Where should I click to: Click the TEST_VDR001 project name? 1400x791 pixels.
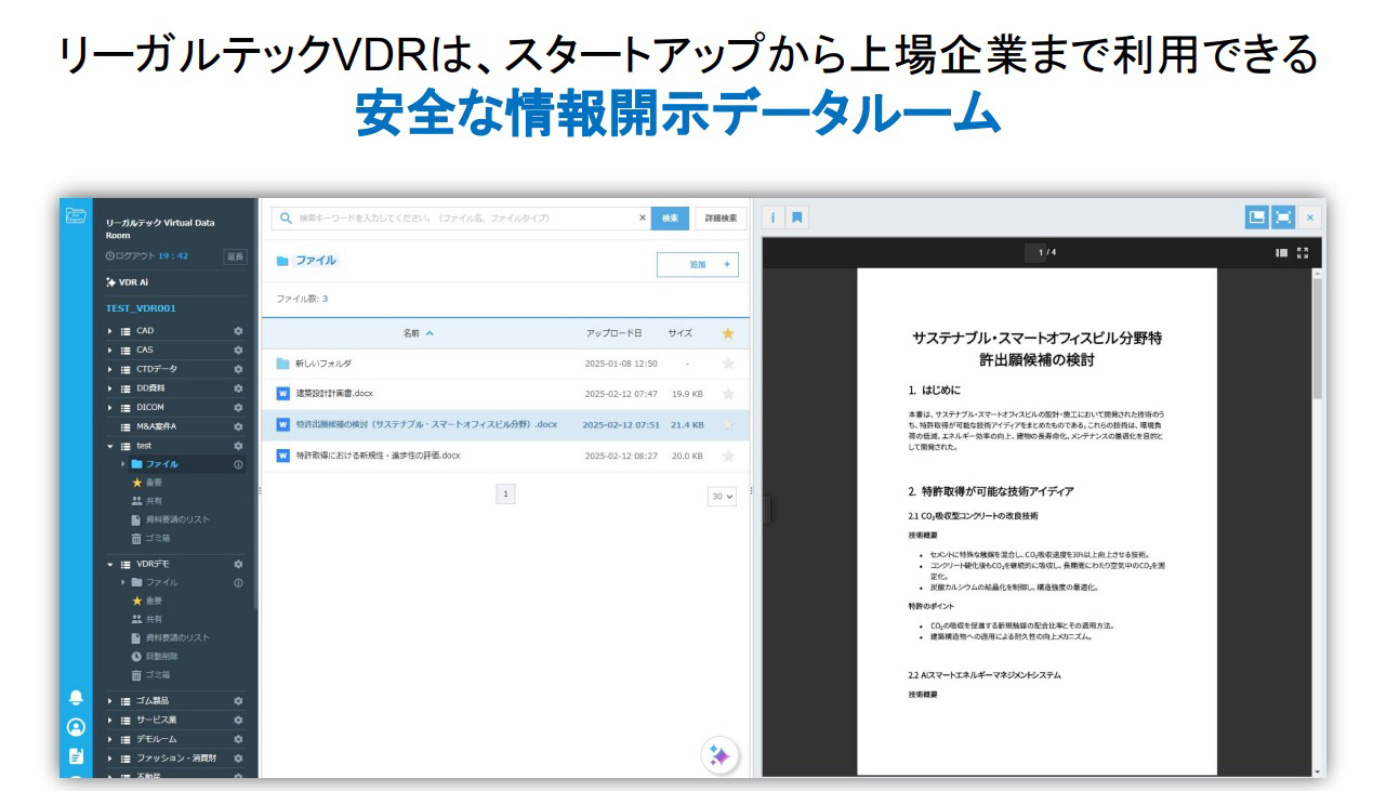[141, 308]
